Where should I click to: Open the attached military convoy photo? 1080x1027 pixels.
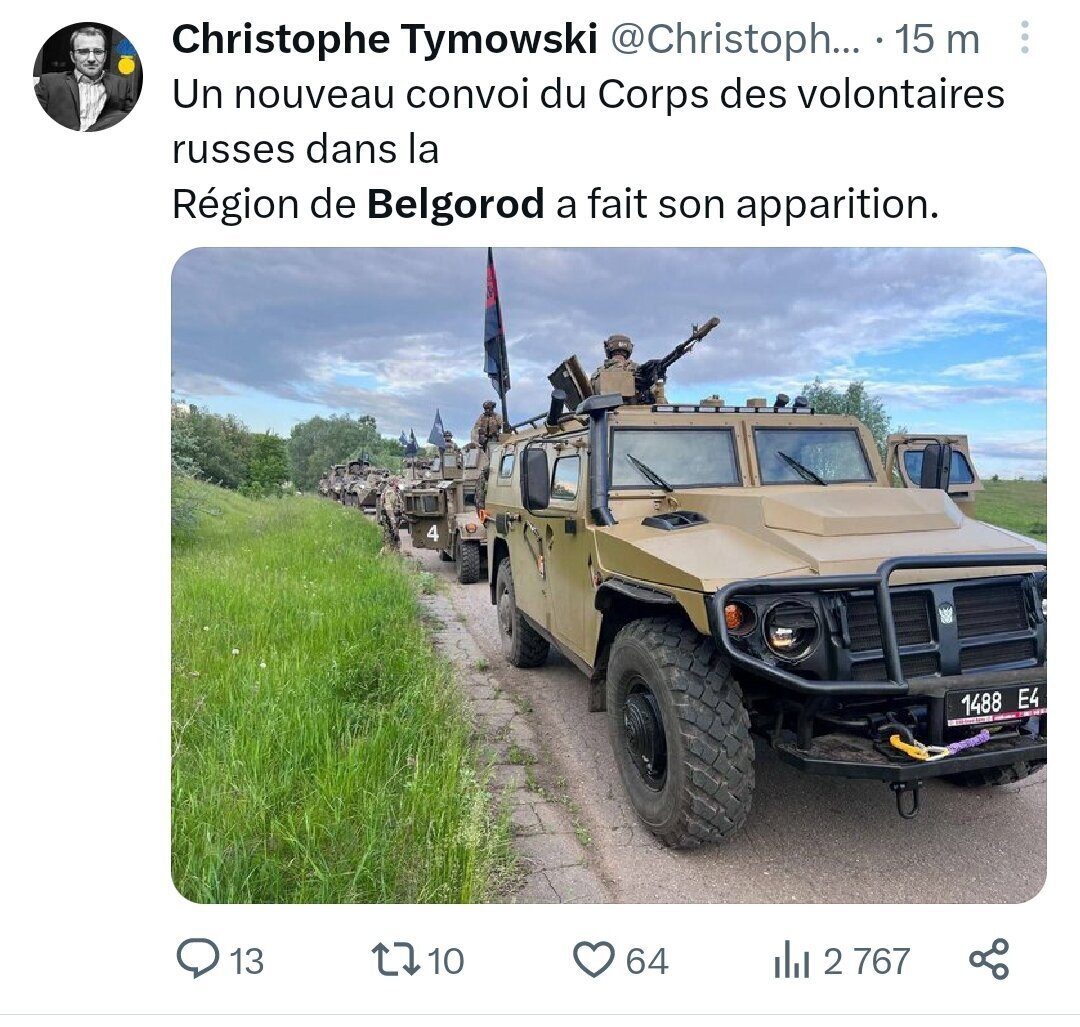click(x=609, y=575)
